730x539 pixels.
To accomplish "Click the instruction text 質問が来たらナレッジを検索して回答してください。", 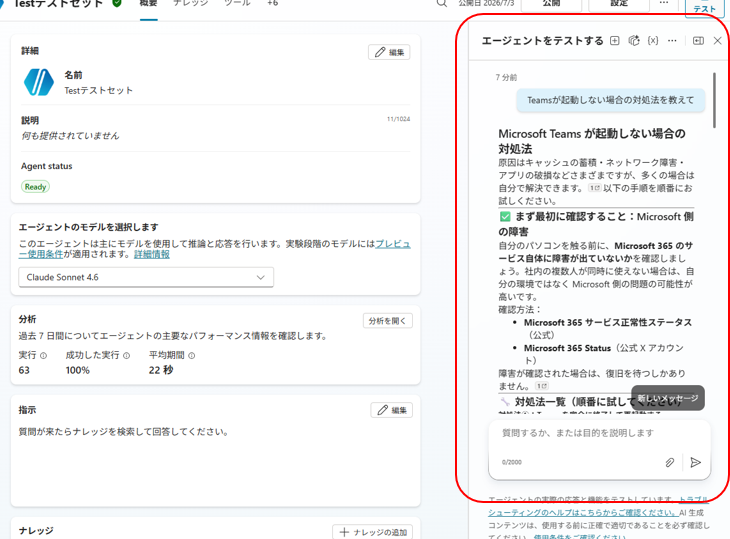I will pyautogui.click(x=123, y=432).
